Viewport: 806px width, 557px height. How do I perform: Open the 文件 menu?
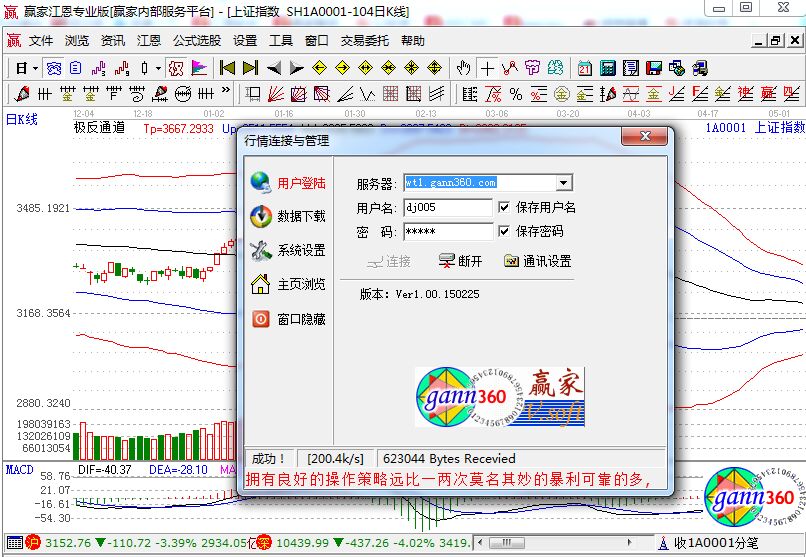point(41,41)
